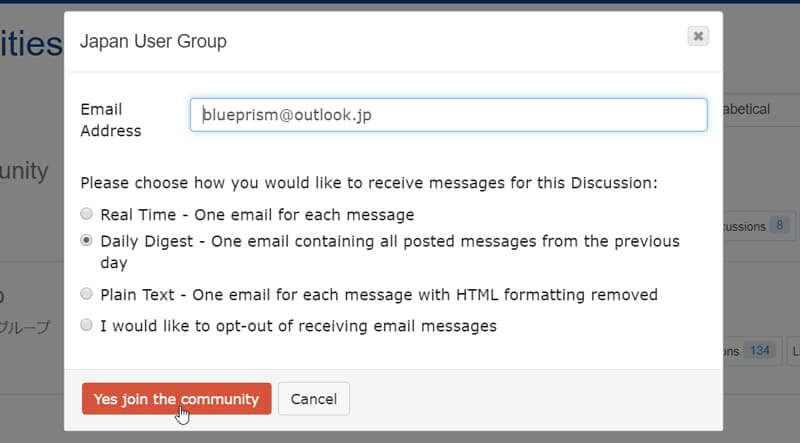The height and width of the screenshot is (443, 800).
Task: Enable opt-out of email messages radio
Action: pos(87,325)
